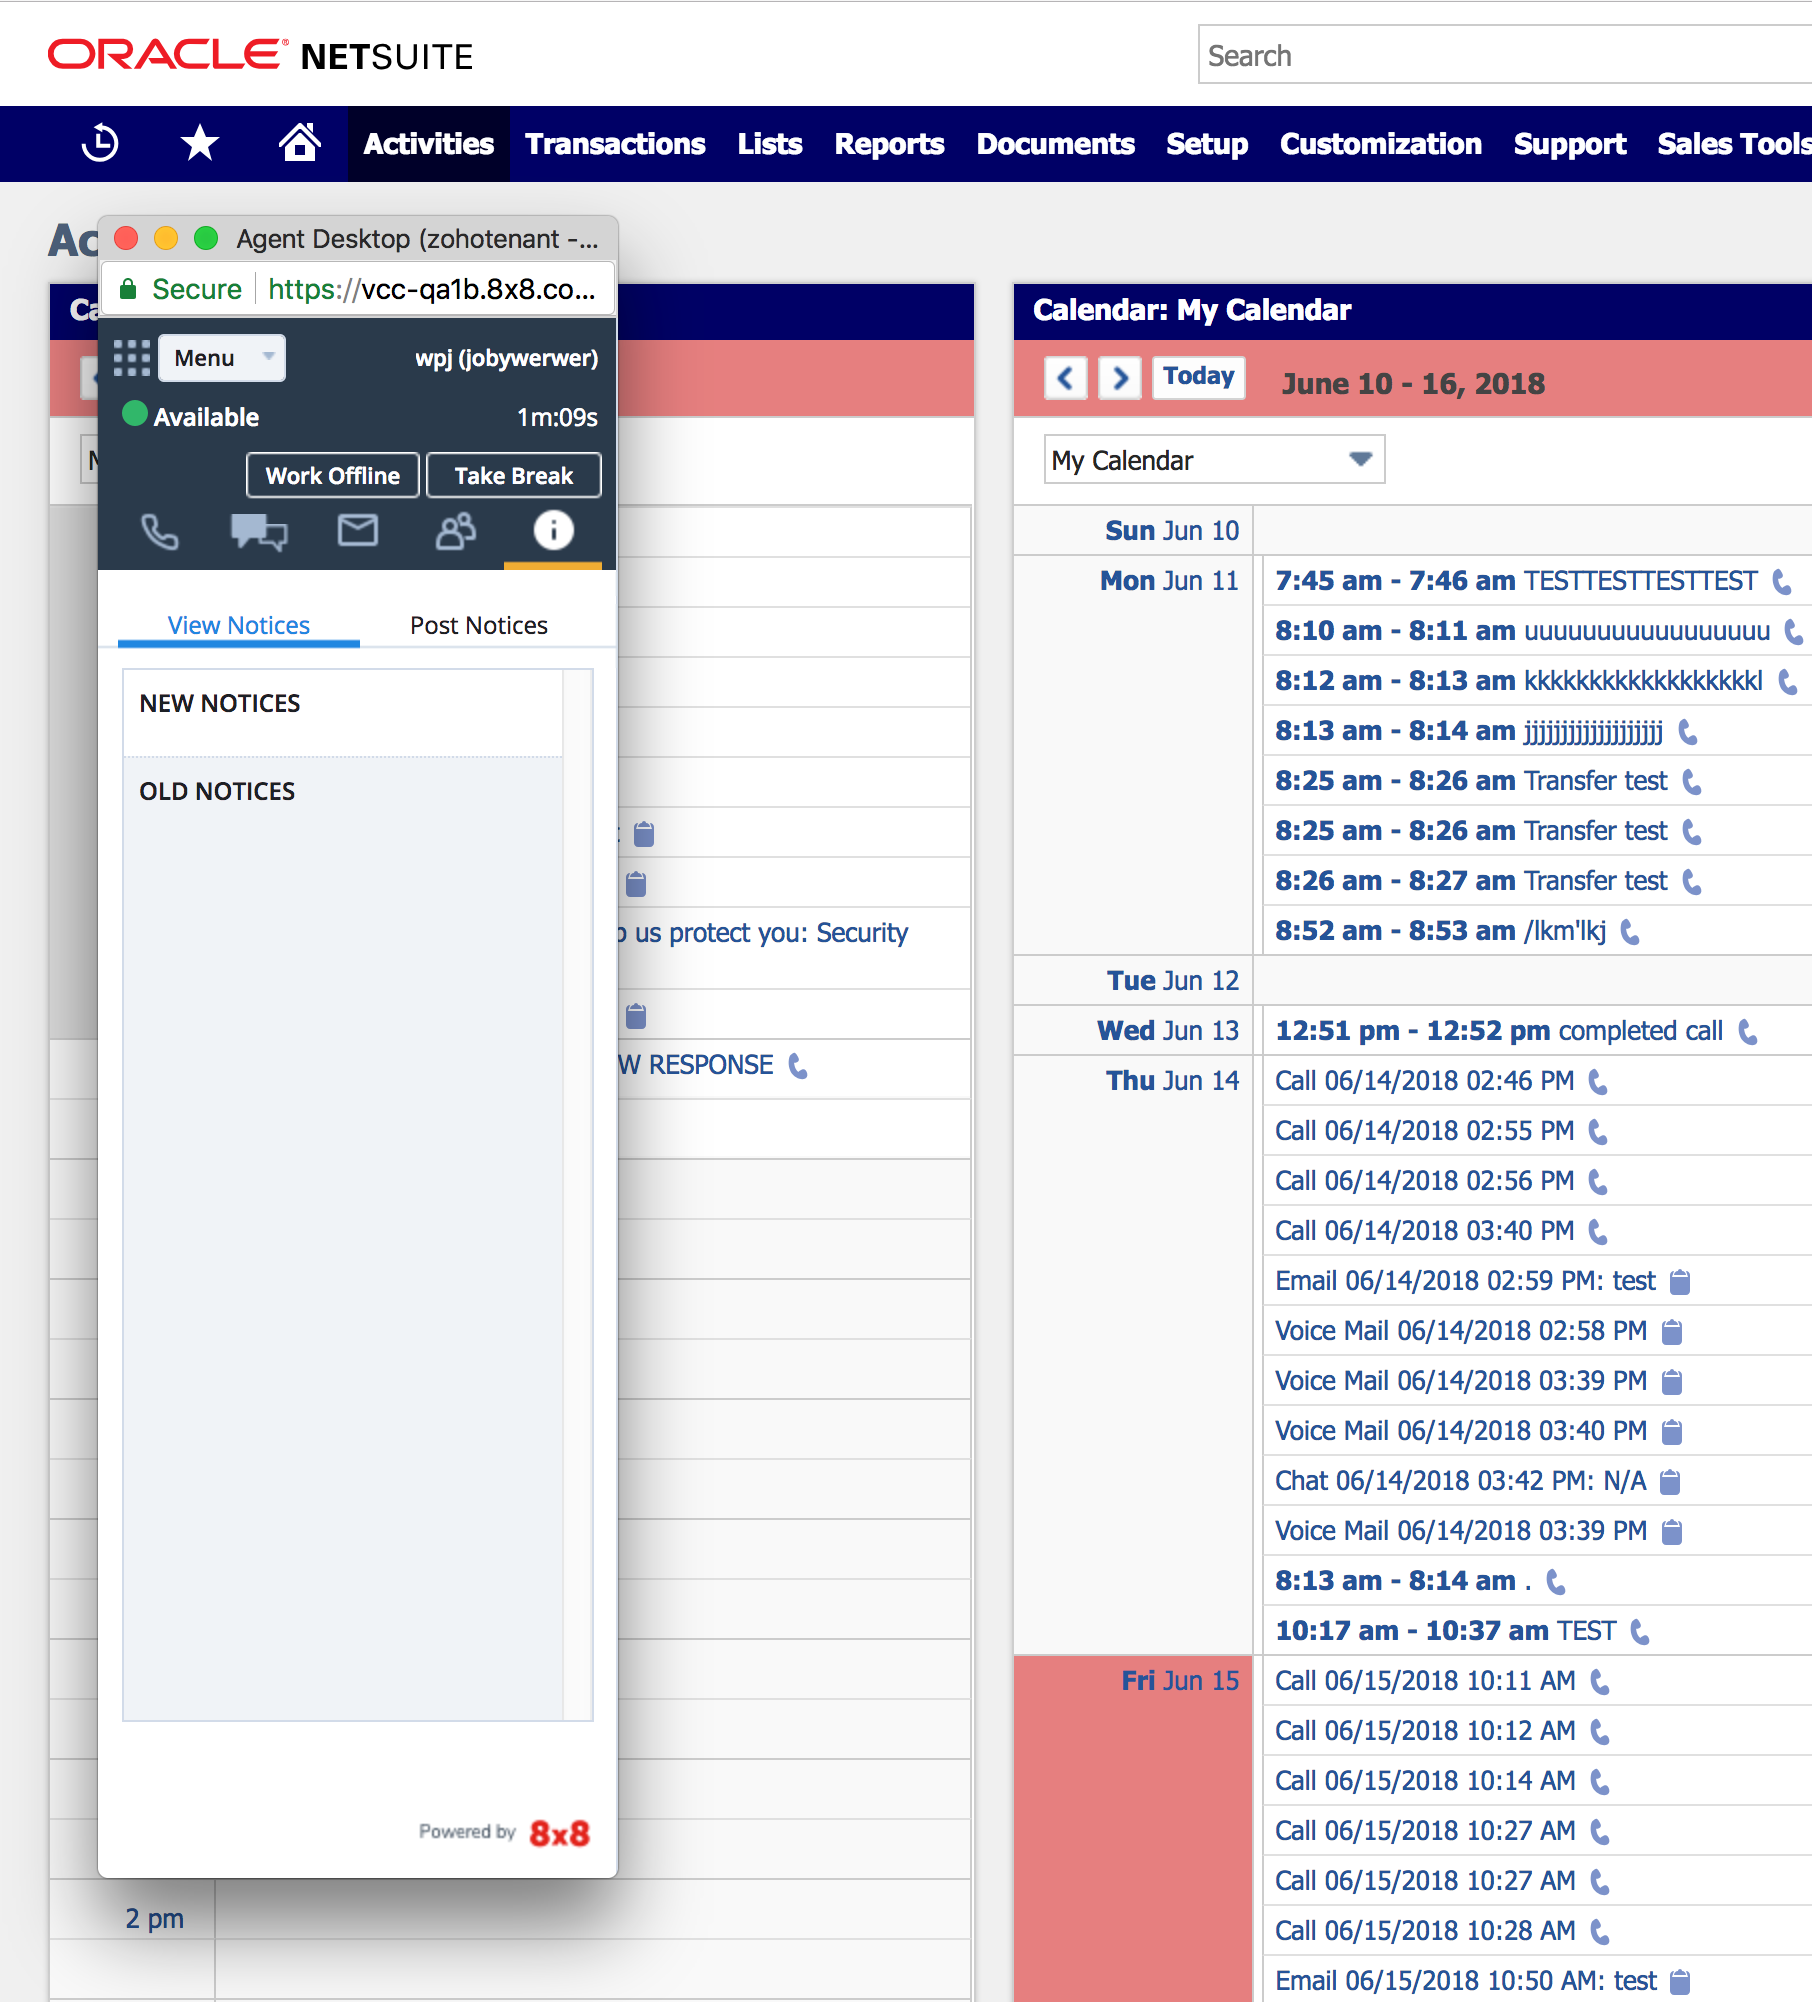This screenshot has height=2002, width=1812.
Task: Click the 8x8 logo in Agent Desktop footer
Action: point(559,1833)
